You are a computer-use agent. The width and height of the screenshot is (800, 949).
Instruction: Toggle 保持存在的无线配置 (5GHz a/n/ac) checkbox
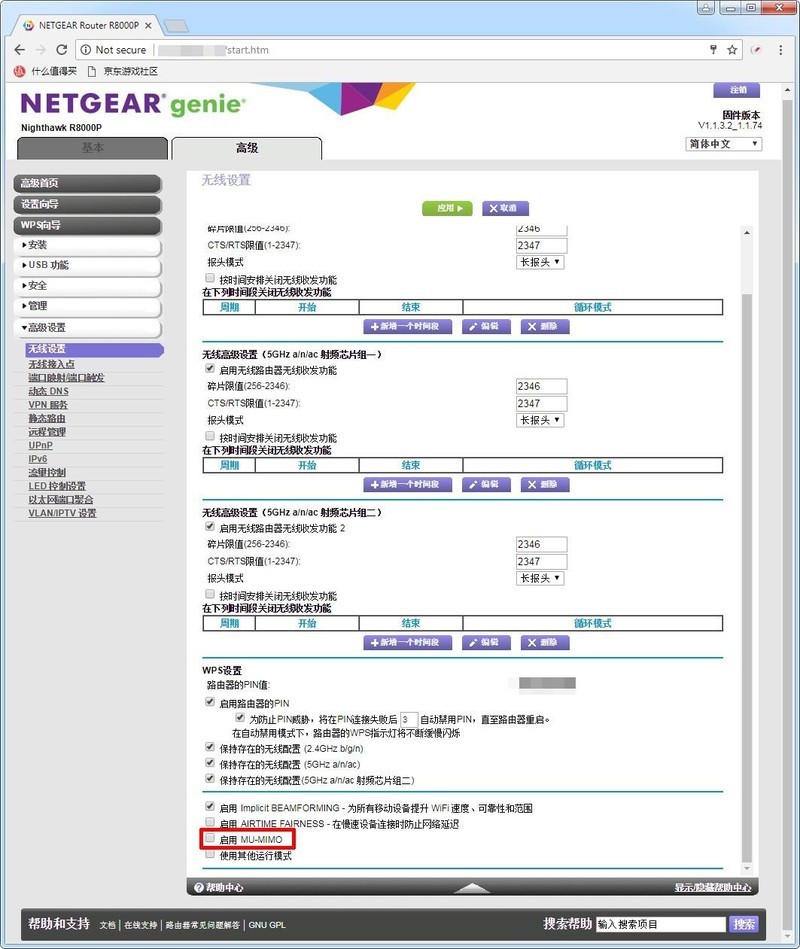pyautogui.click(x=210, y=763)
